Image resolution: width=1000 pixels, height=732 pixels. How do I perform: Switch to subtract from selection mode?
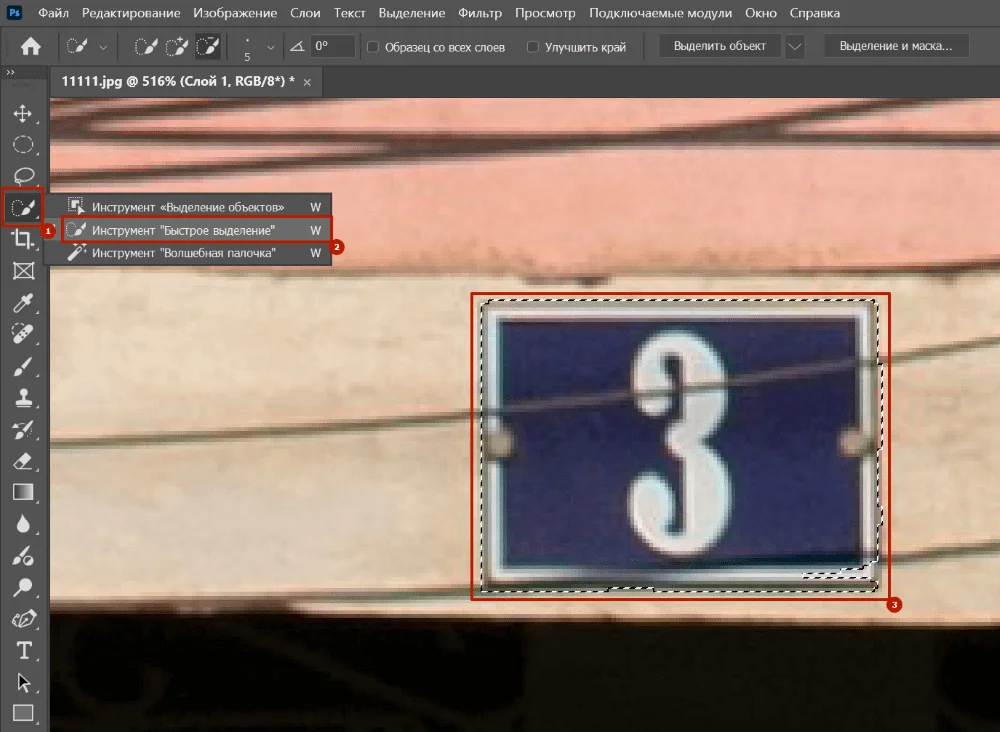208,46
